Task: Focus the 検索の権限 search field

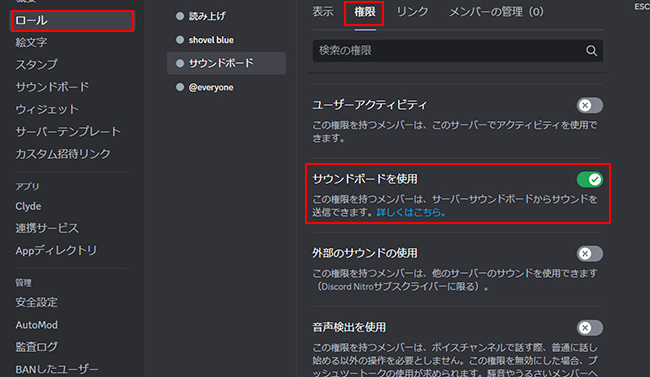Action: click(458, 51)
